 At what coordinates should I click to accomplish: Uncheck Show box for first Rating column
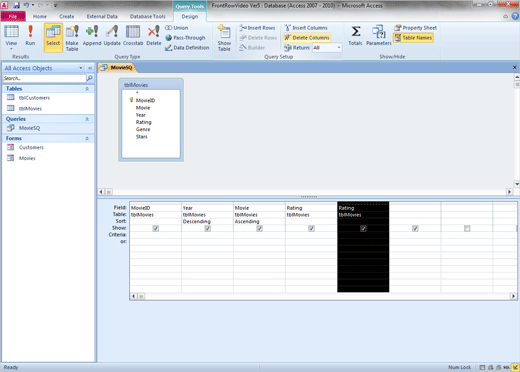point(311,228)
